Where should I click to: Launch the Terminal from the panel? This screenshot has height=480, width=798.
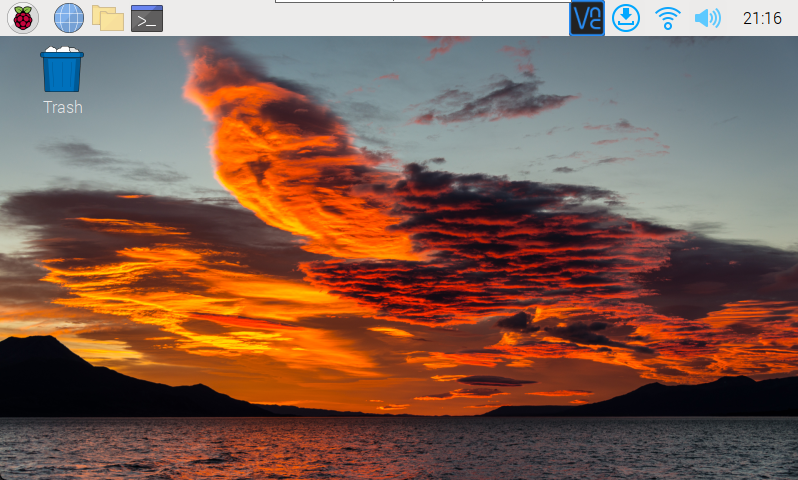click(x=147, y=19)
